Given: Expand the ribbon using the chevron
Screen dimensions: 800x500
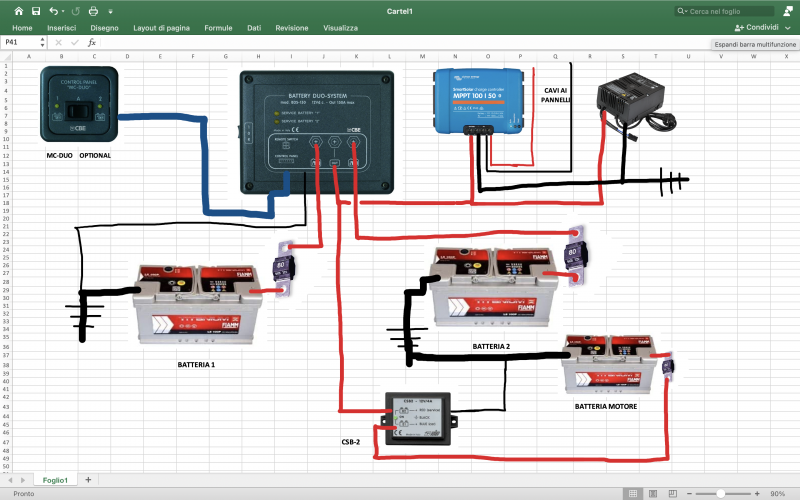Looking at the screenshot, I should pyautogui.click(x=788, y=28).
